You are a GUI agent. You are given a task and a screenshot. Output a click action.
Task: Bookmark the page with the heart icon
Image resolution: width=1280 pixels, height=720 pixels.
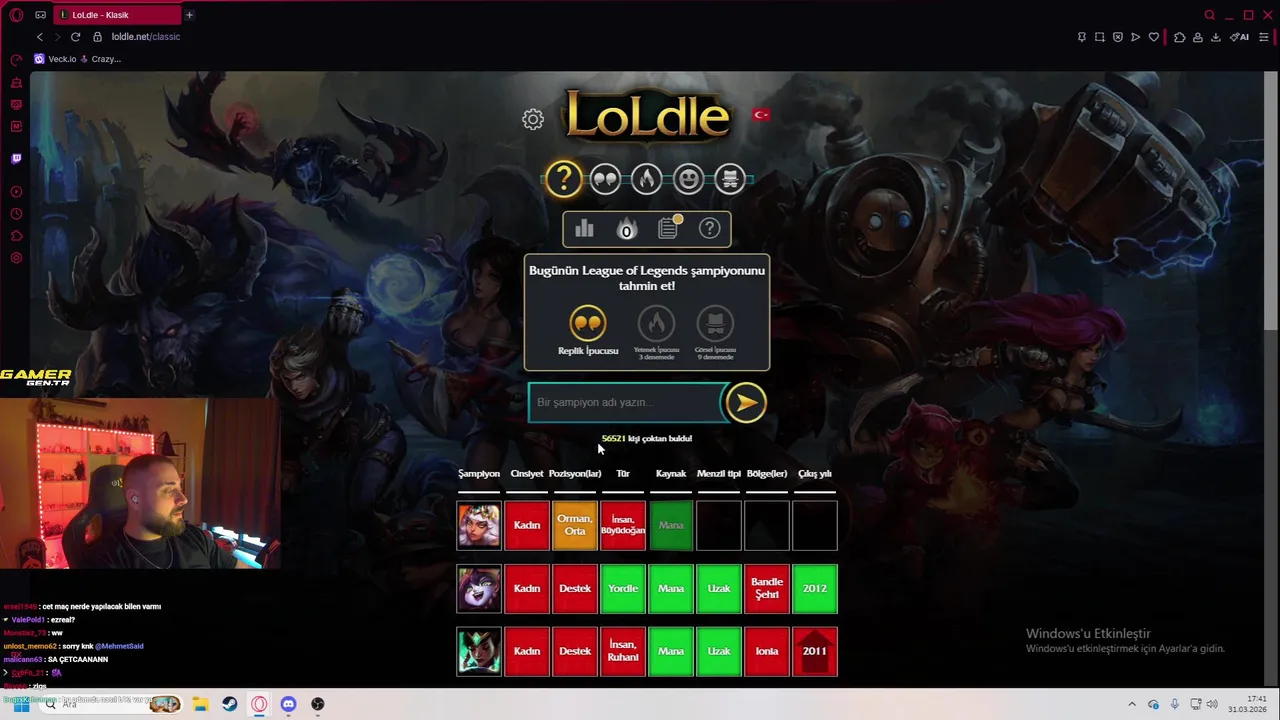(x=1153, y=37)
